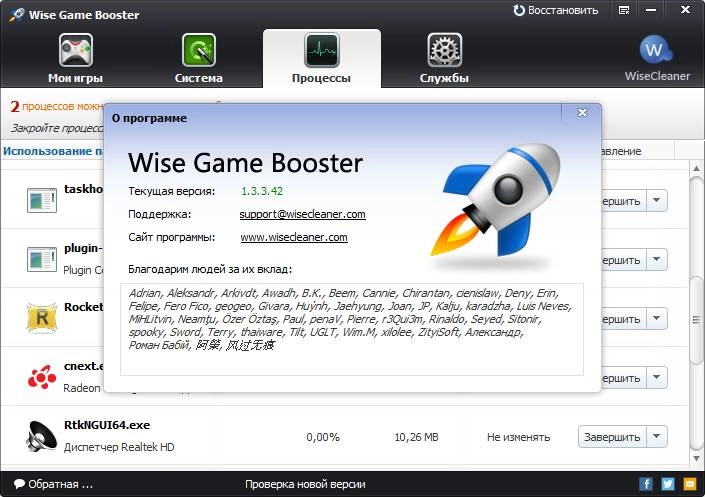The image size is (705, 497).
Task: Click the version number 1.3.3.42
Action: [x=262, y=191]
